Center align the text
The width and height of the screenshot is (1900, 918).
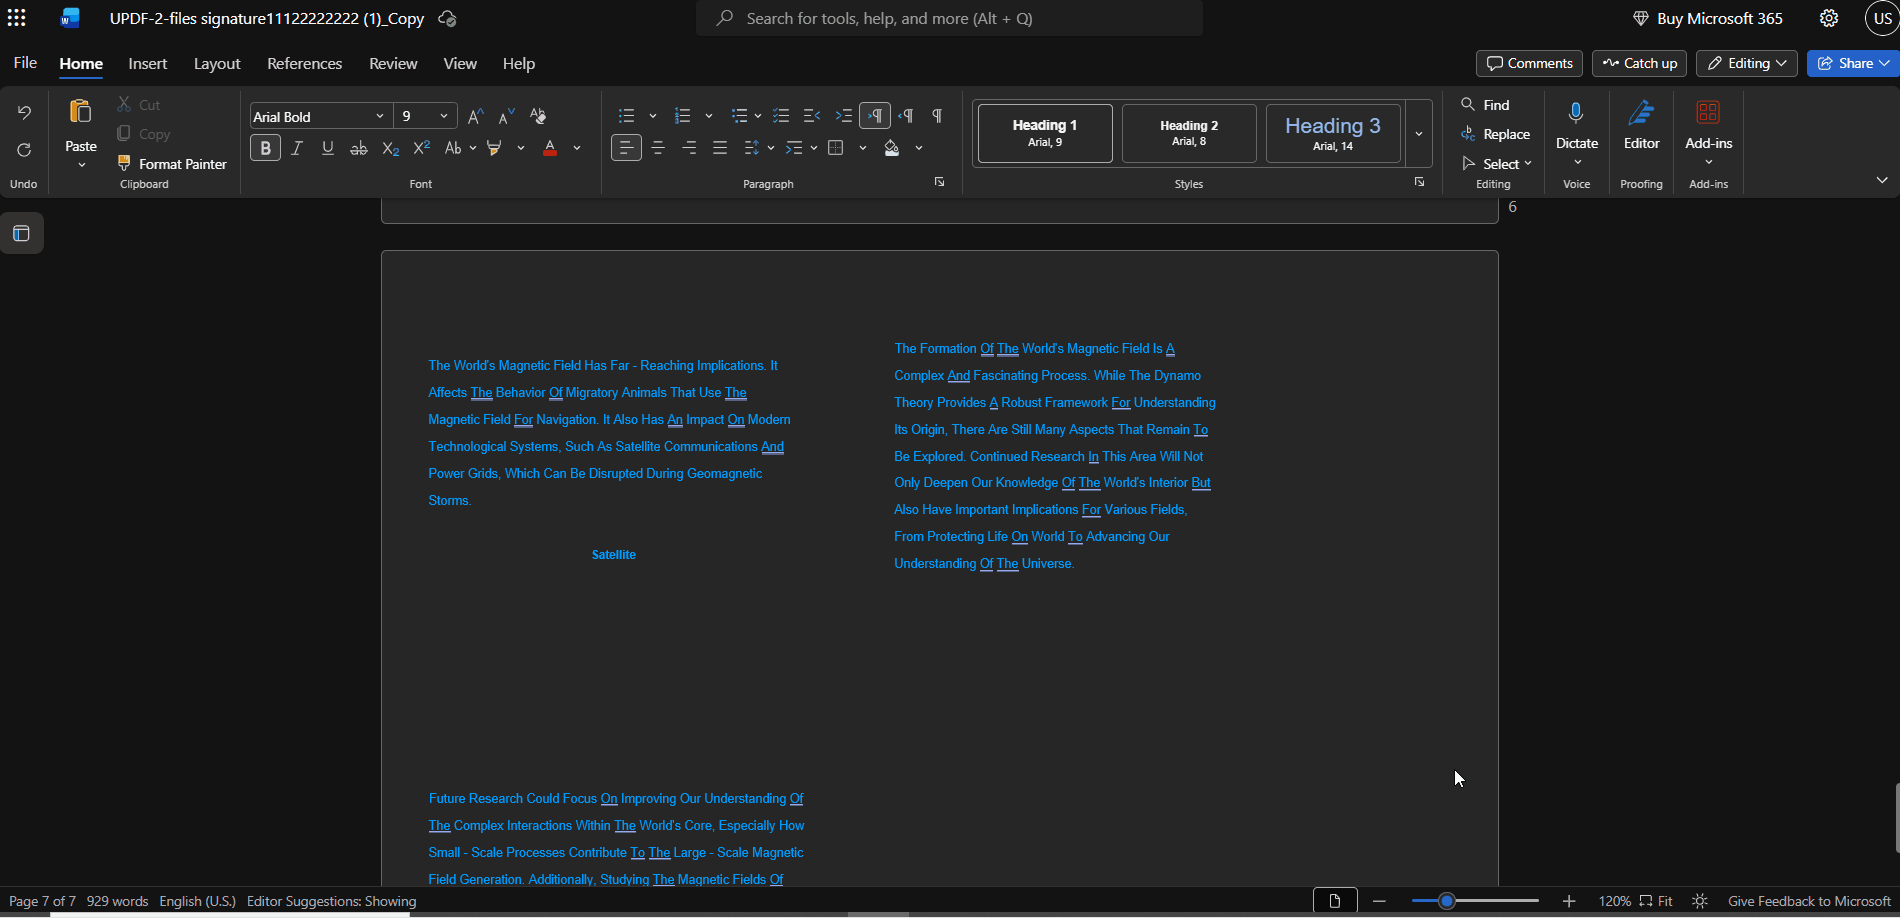(x=658, y=148)
